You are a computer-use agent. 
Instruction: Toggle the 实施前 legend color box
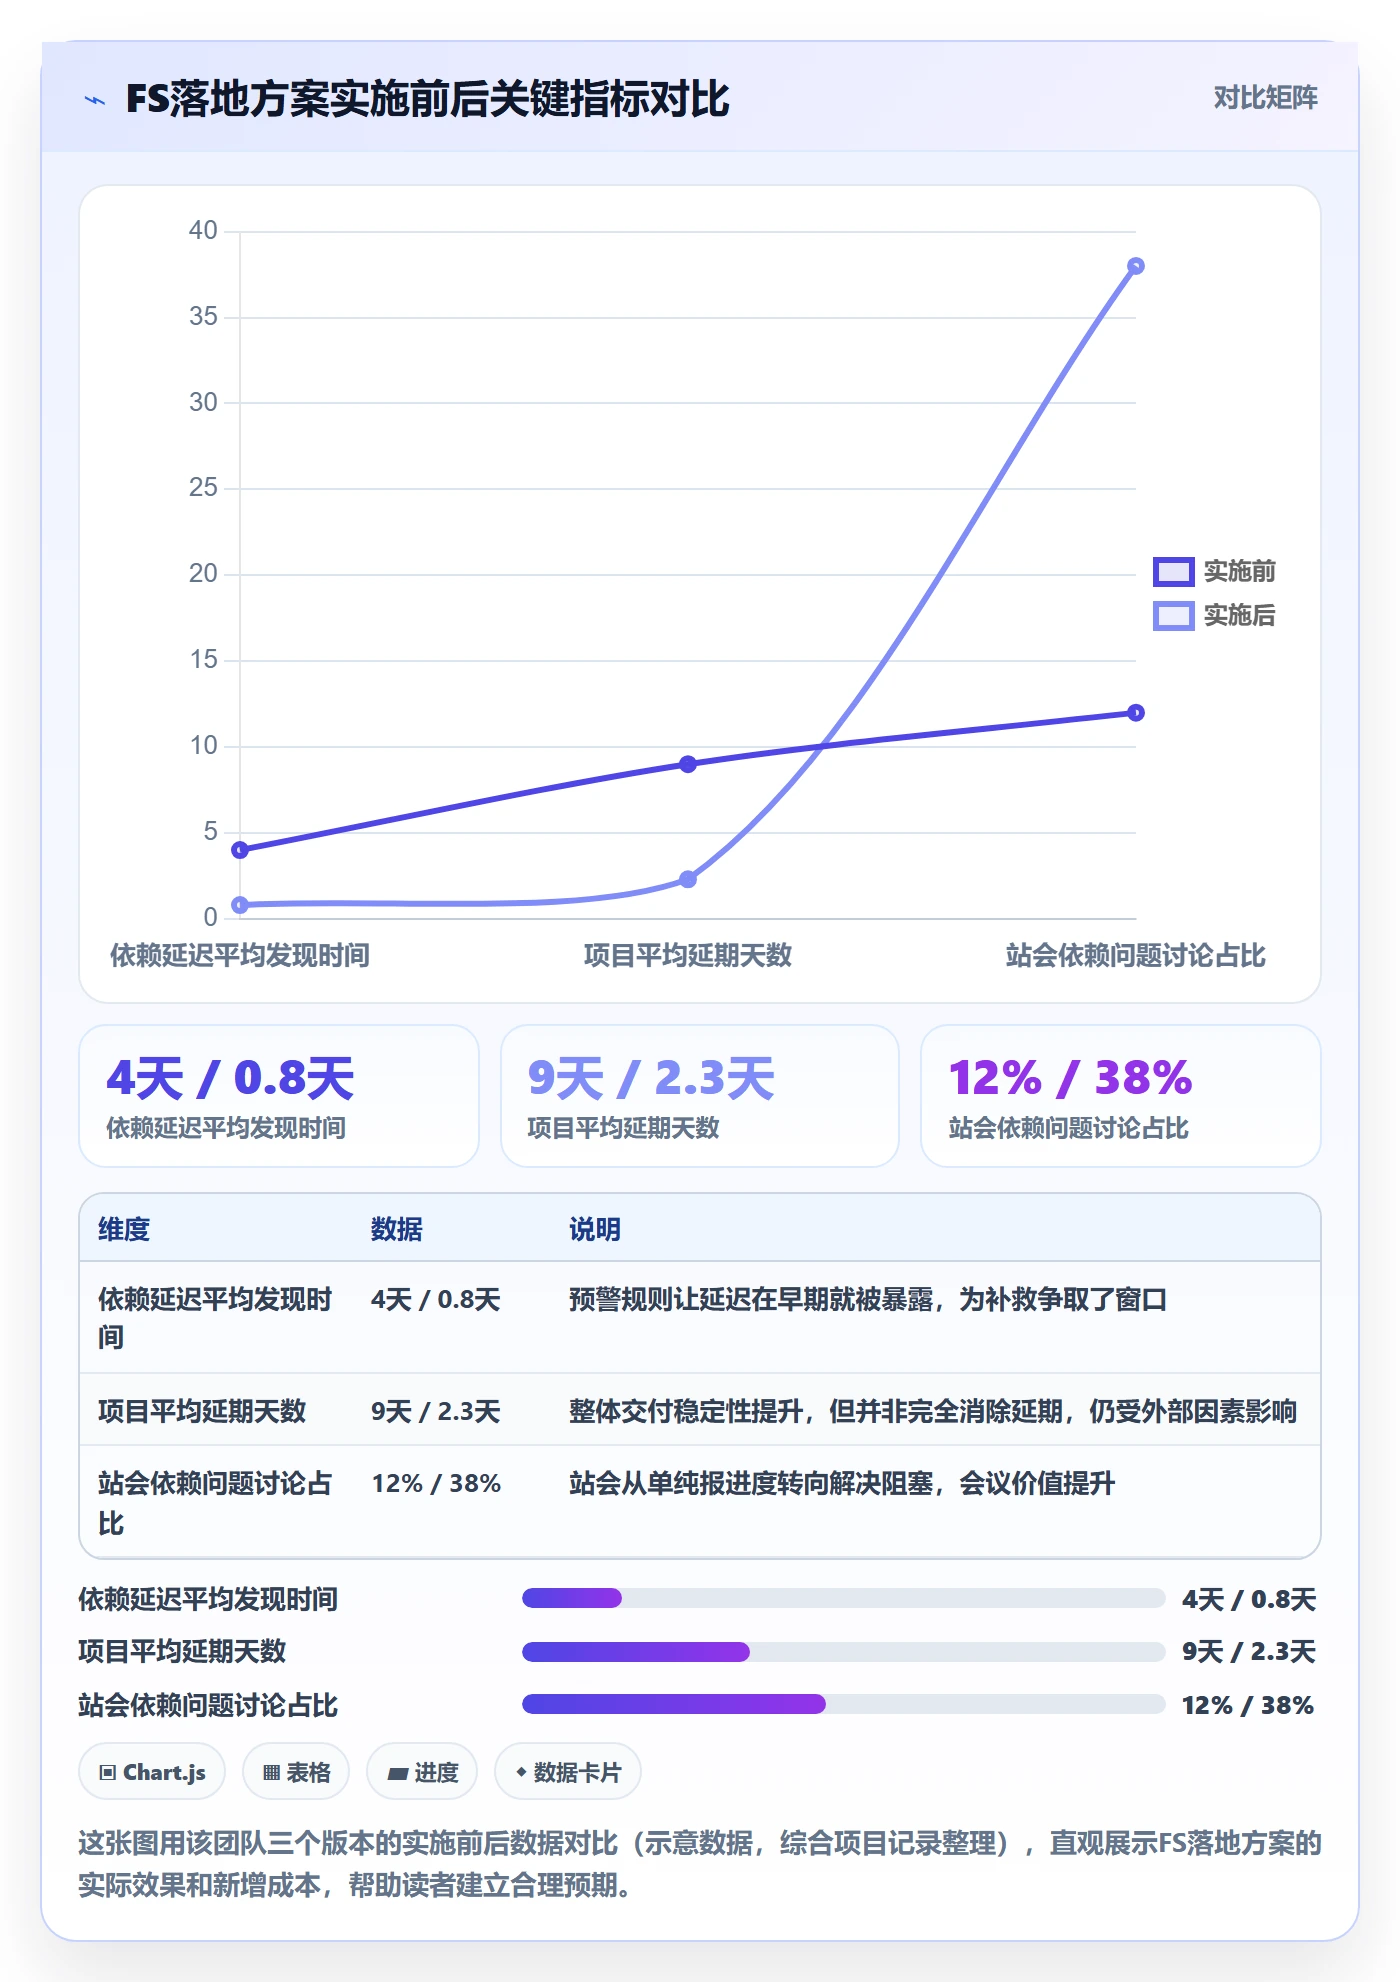point(1173,571)
